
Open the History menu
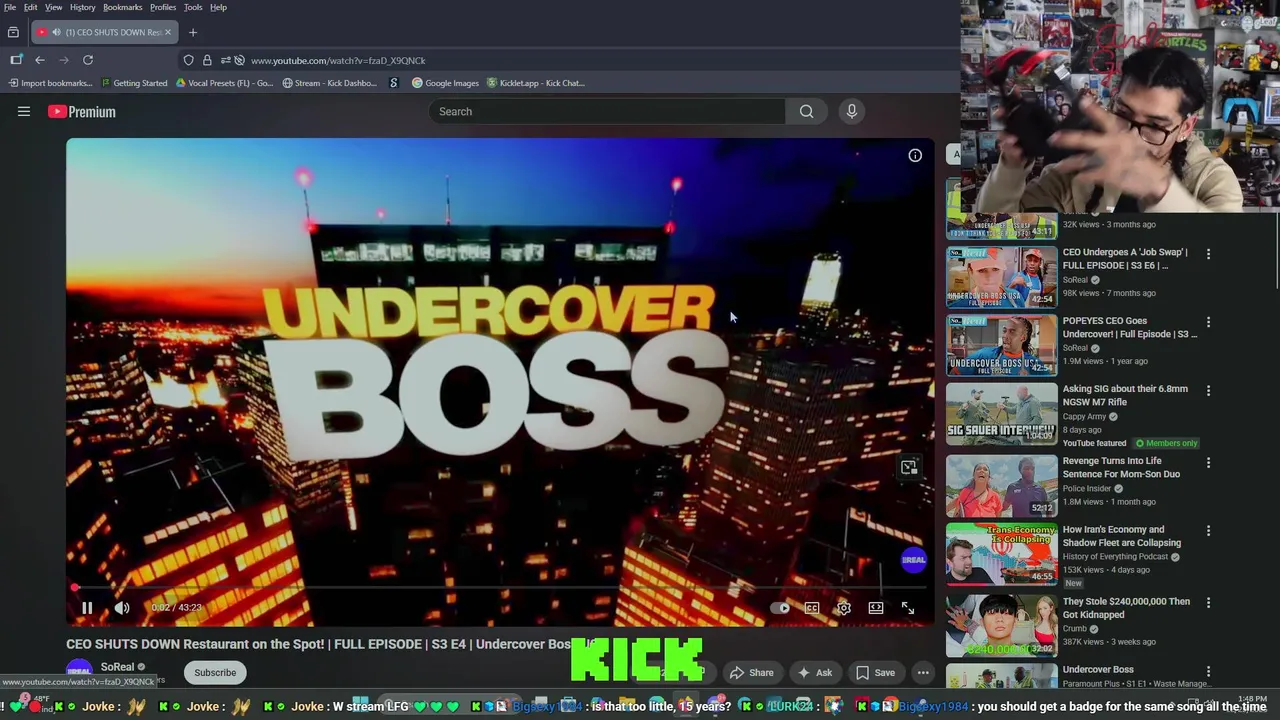click(83, 7)
